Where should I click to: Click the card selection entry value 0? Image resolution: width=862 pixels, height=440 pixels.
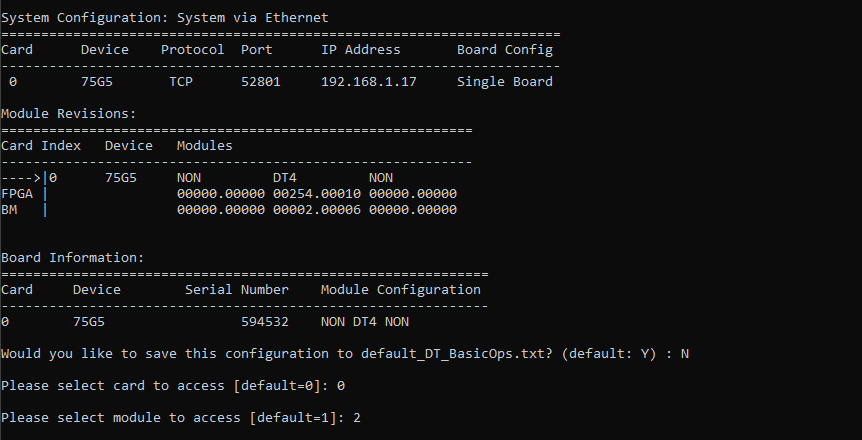tap(341, 386)
